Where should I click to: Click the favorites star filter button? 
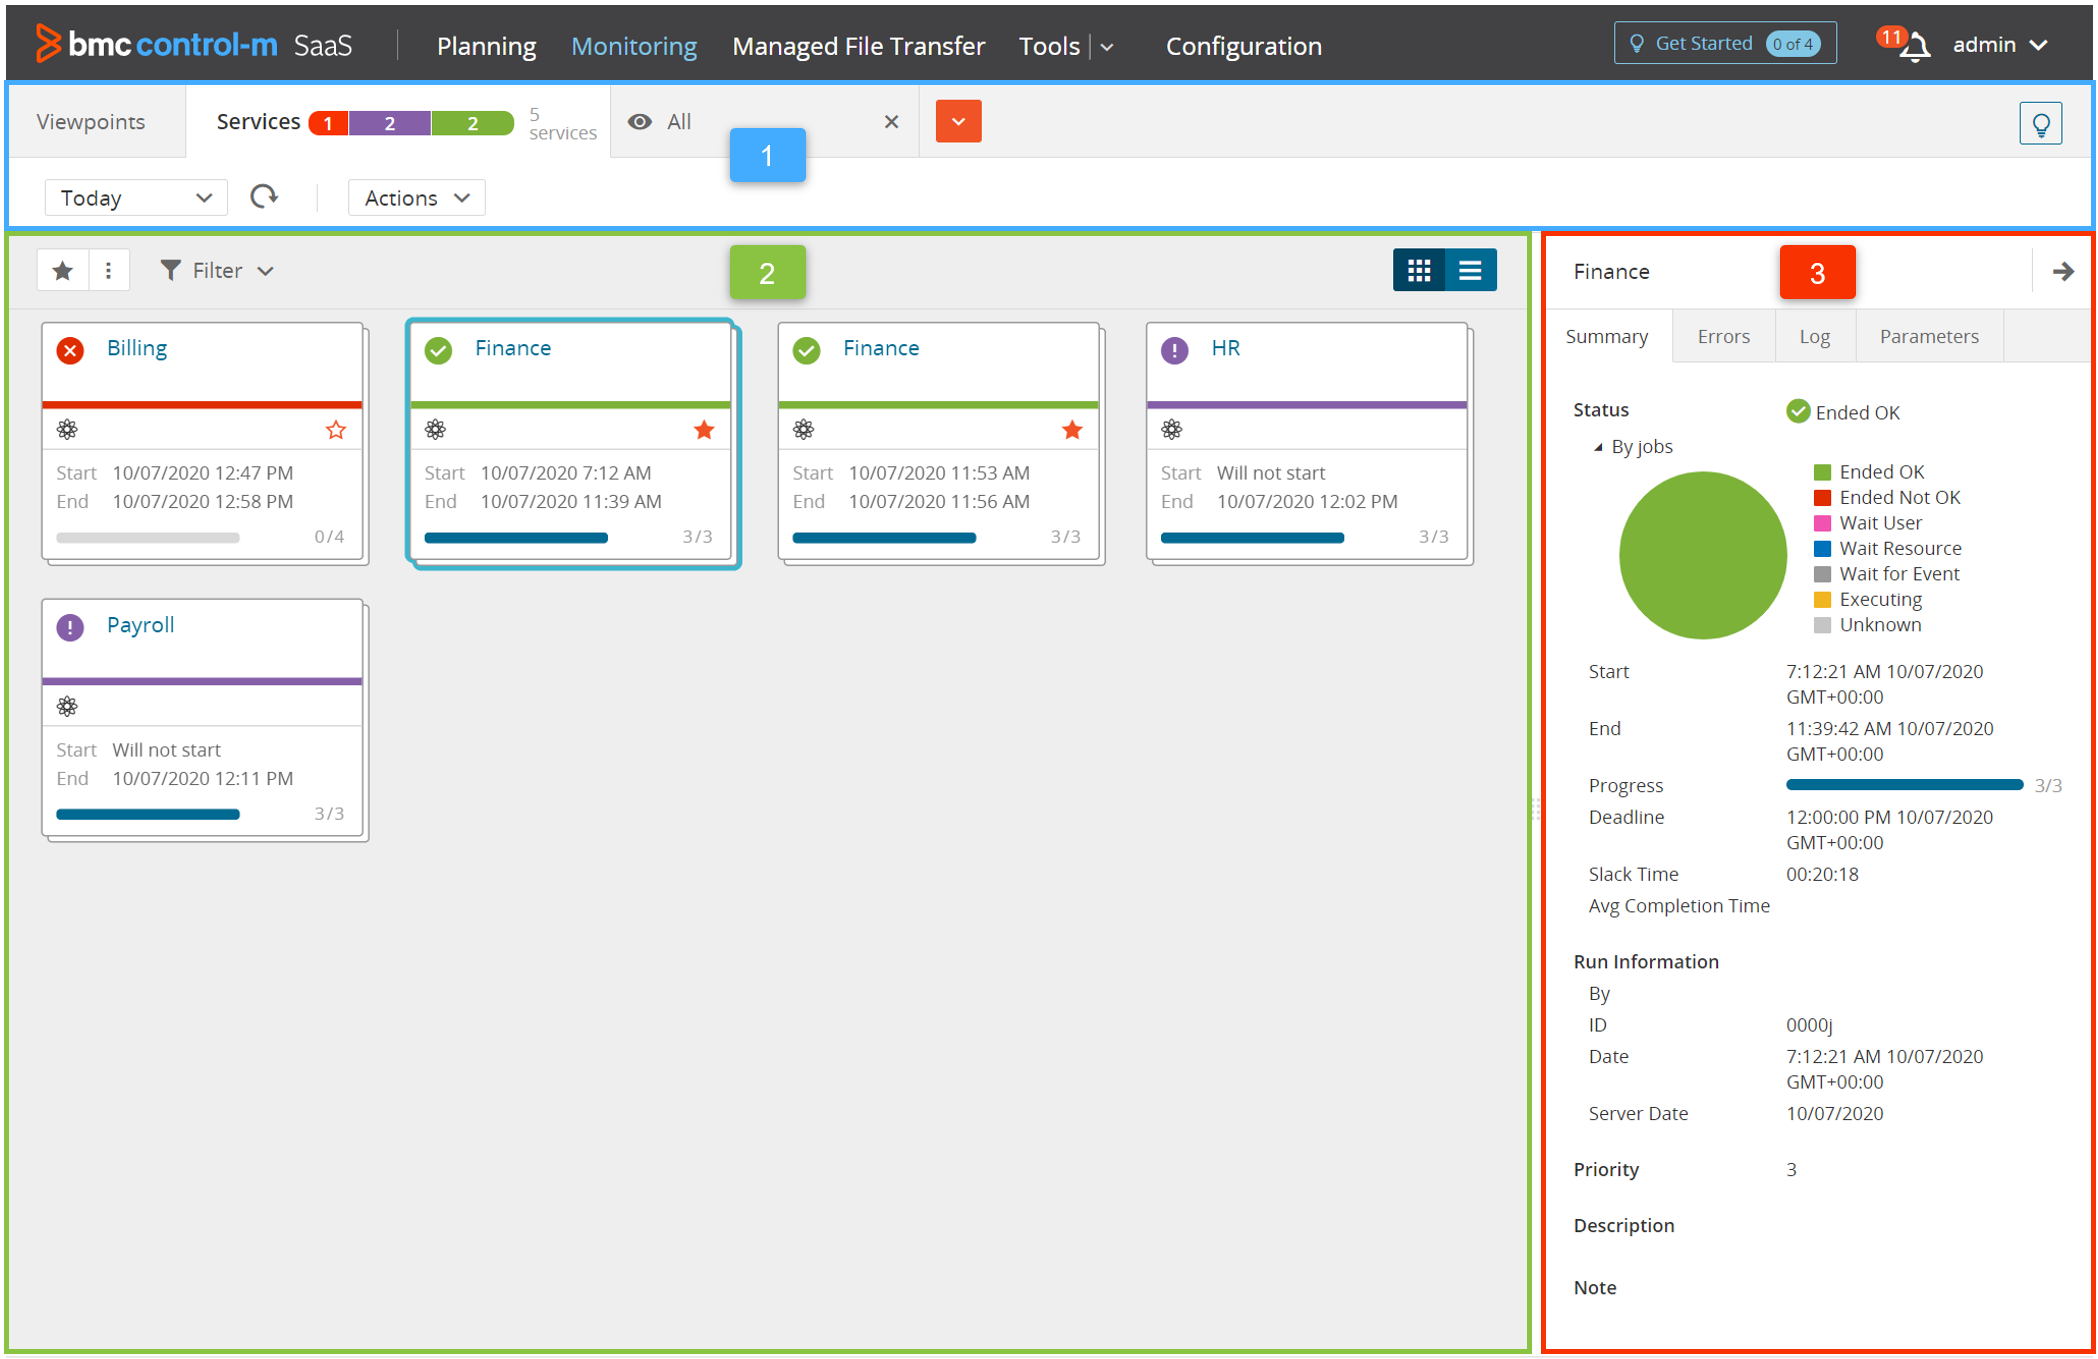(63, 270)
